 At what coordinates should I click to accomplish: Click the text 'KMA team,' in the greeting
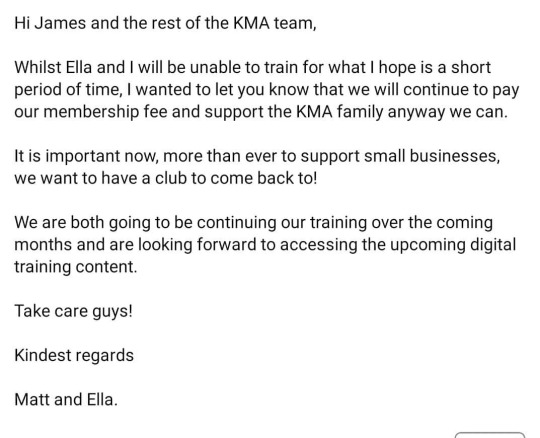(x=274, y=23)
